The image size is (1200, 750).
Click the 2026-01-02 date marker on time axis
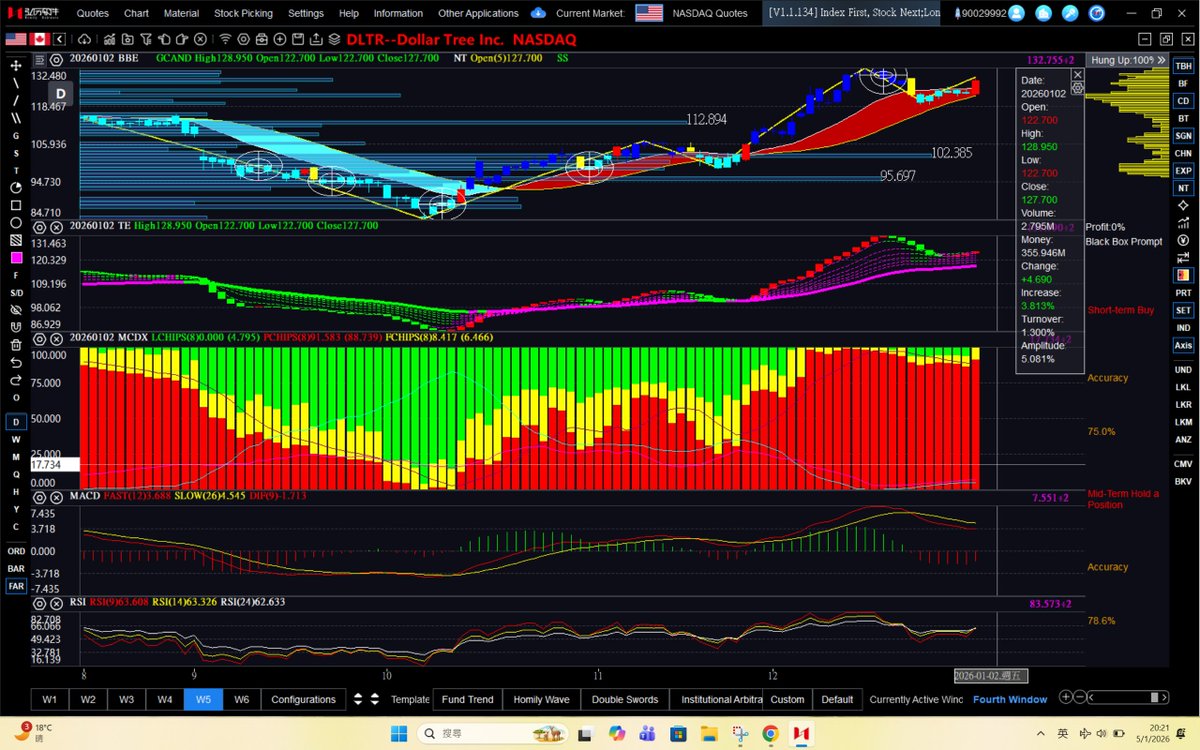tap(990, 676)
